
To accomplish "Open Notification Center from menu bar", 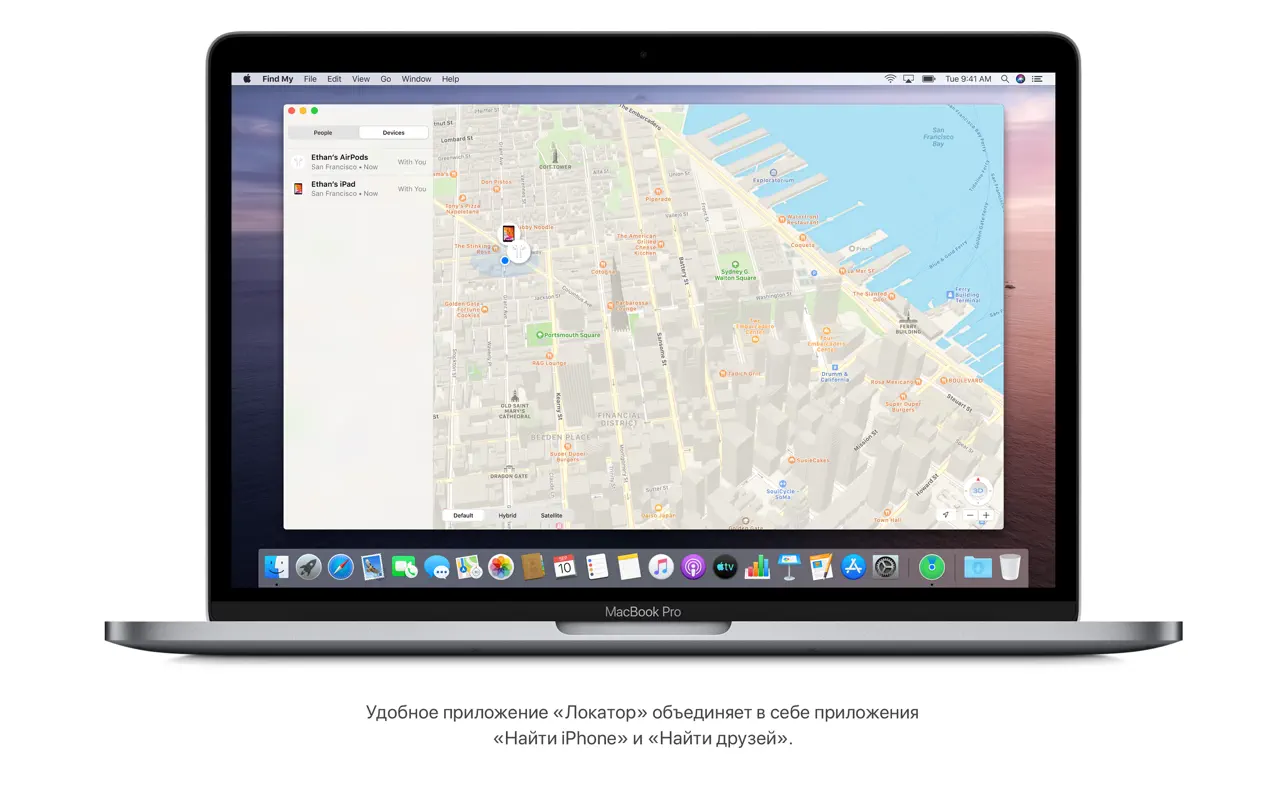I will (x=1037, y=79).
